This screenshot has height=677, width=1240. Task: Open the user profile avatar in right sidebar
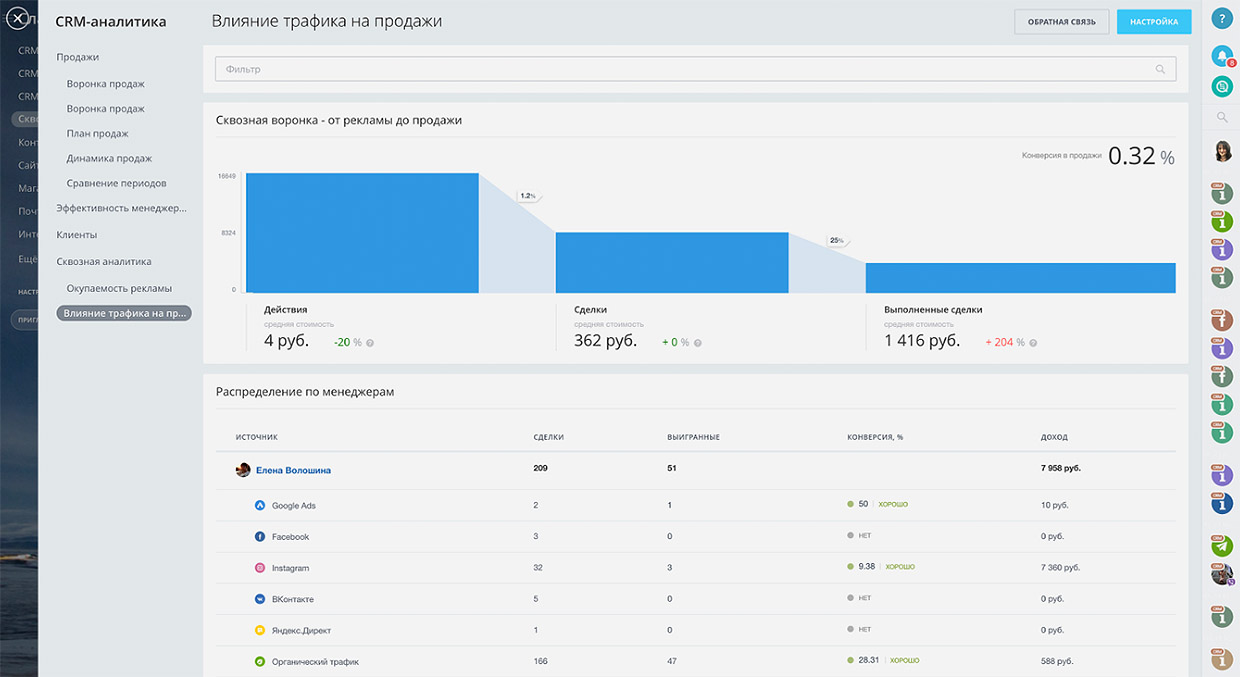(x=1221, y=151)
